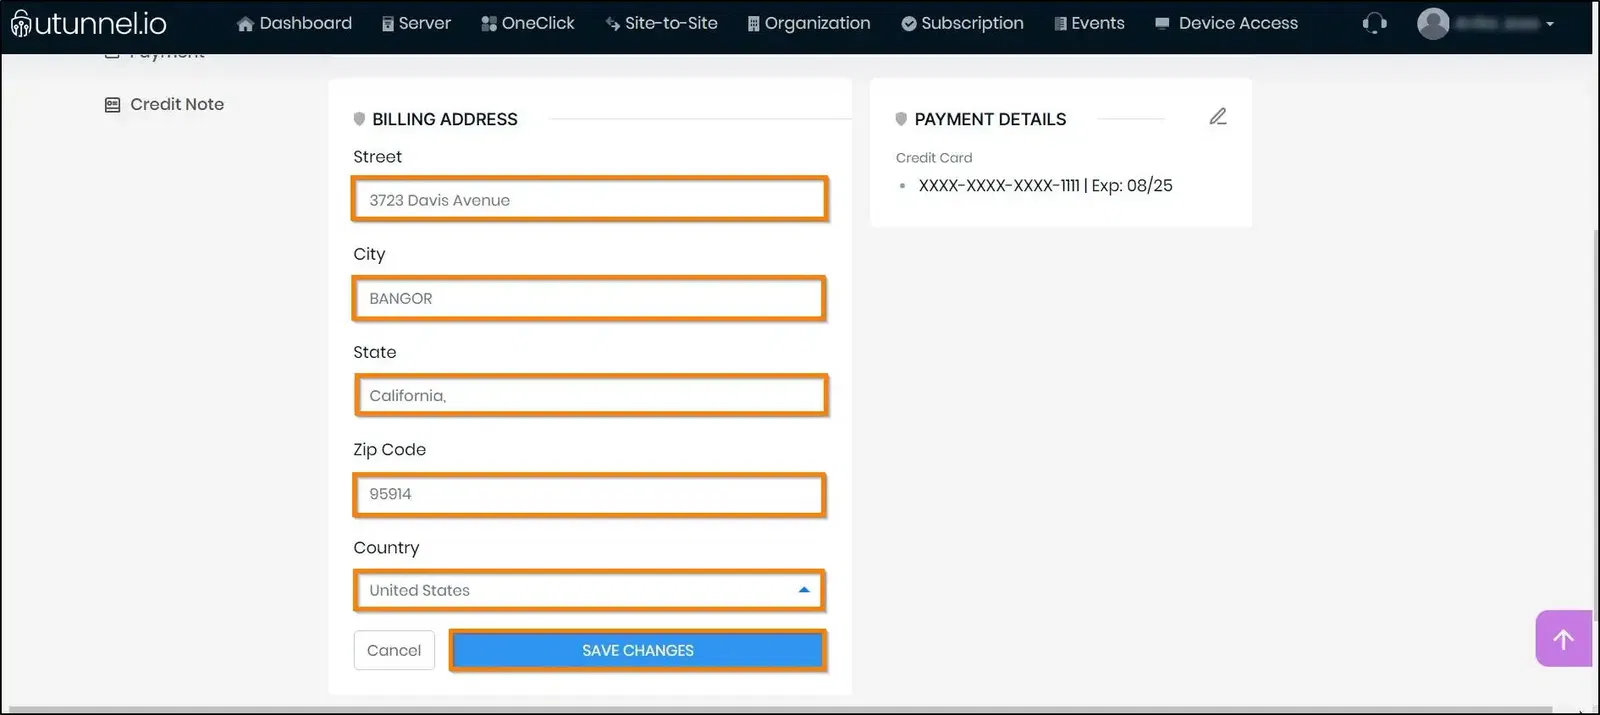Edit payment details with pencil icon
The height and width of the screenshot is (715, 1600).
pyautogui.click(x=1217, y=117)
